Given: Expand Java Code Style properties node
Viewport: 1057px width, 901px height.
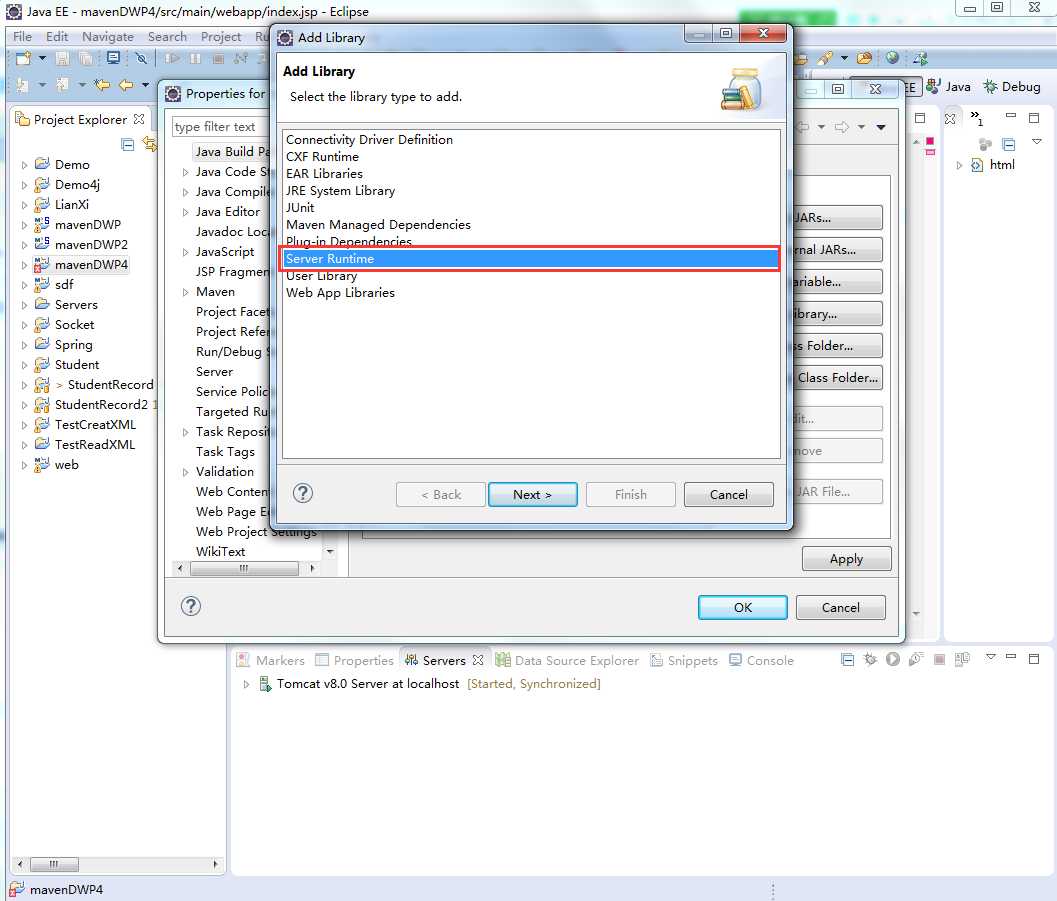Looking at the screenshot, I should click(185, 173).
